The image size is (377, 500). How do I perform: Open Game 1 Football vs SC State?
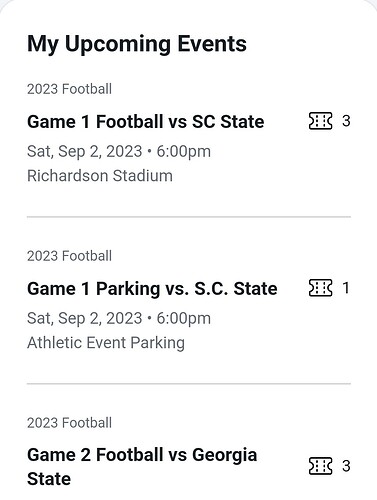[146, 121]
